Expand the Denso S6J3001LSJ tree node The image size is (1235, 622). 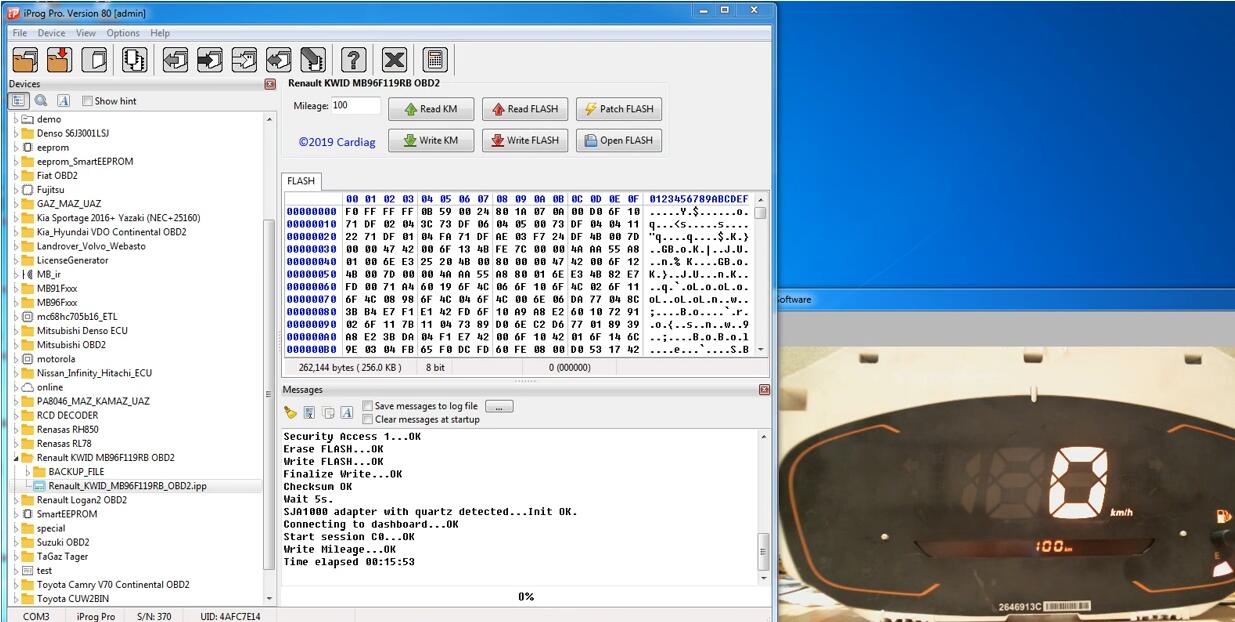tap(15, 133)
